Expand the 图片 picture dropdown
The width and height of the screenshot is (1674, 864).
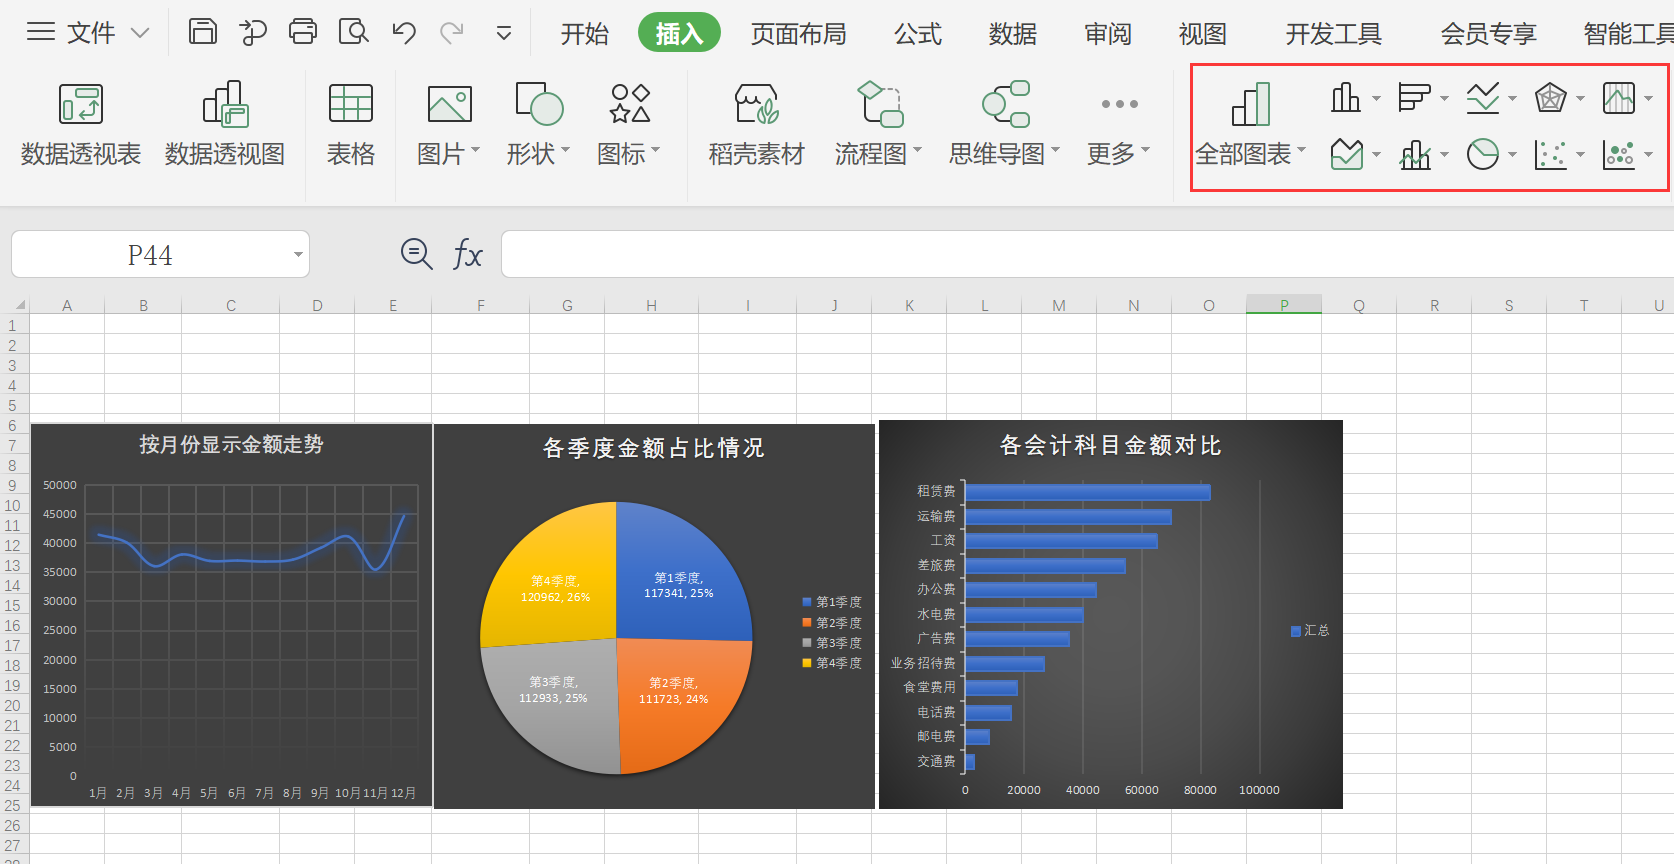pos(476,151)
